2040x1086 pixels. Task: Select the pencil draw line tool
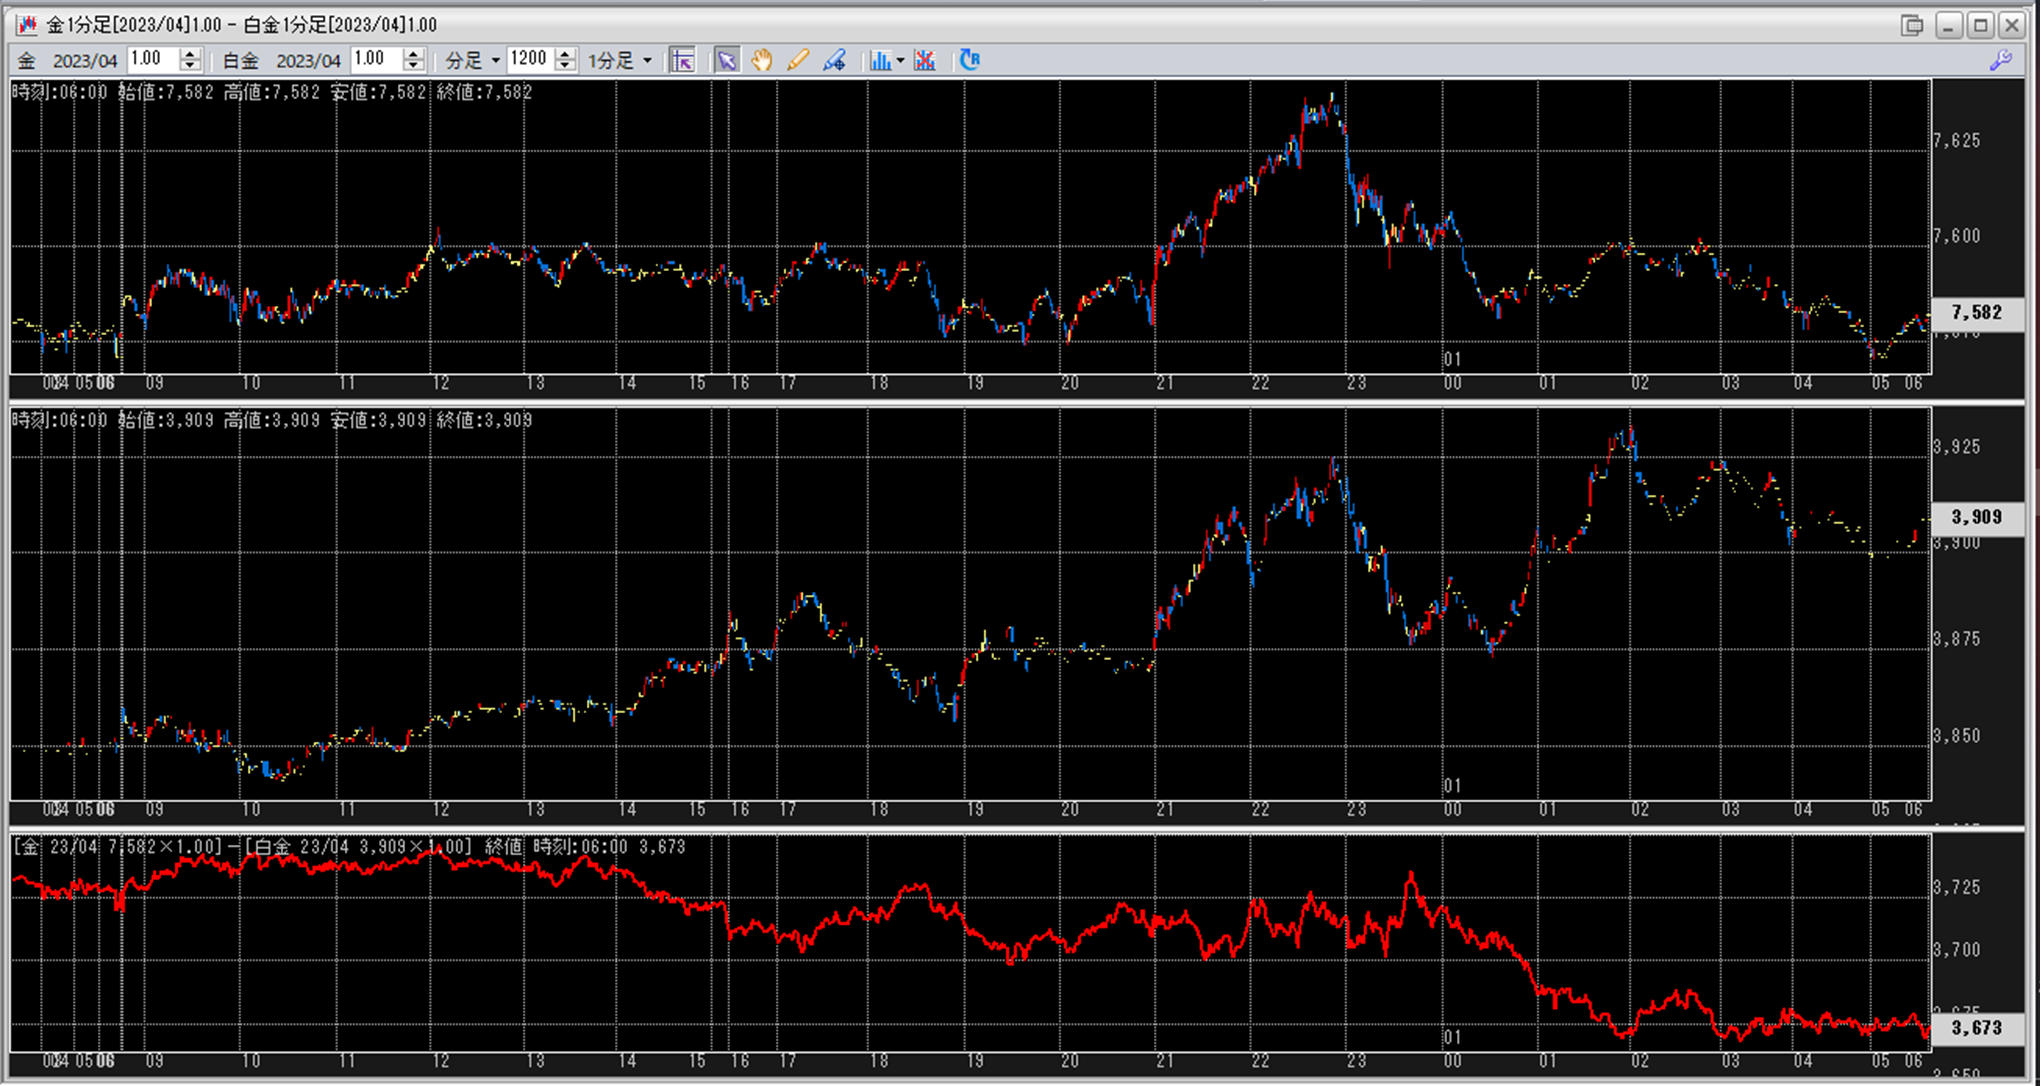[797, 61]
